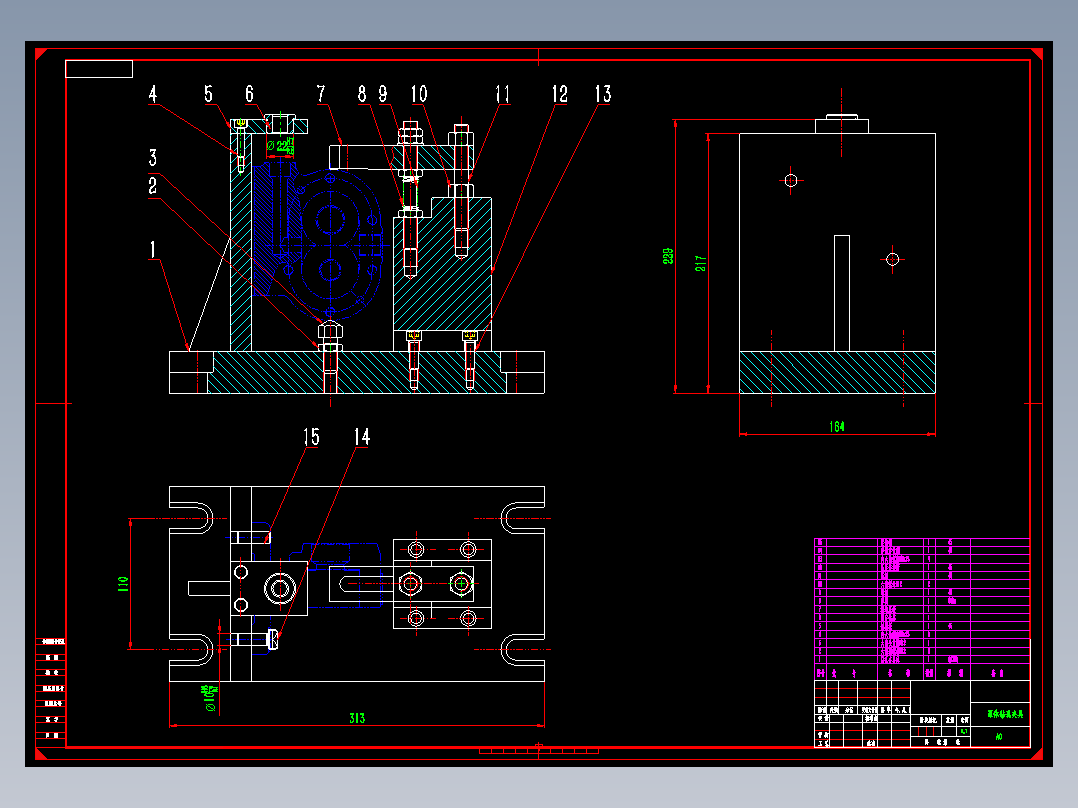Viewport: 1078px width, 808px height.
Task: Click the green drawing title in title block
Action: [x=1005, y=714]
